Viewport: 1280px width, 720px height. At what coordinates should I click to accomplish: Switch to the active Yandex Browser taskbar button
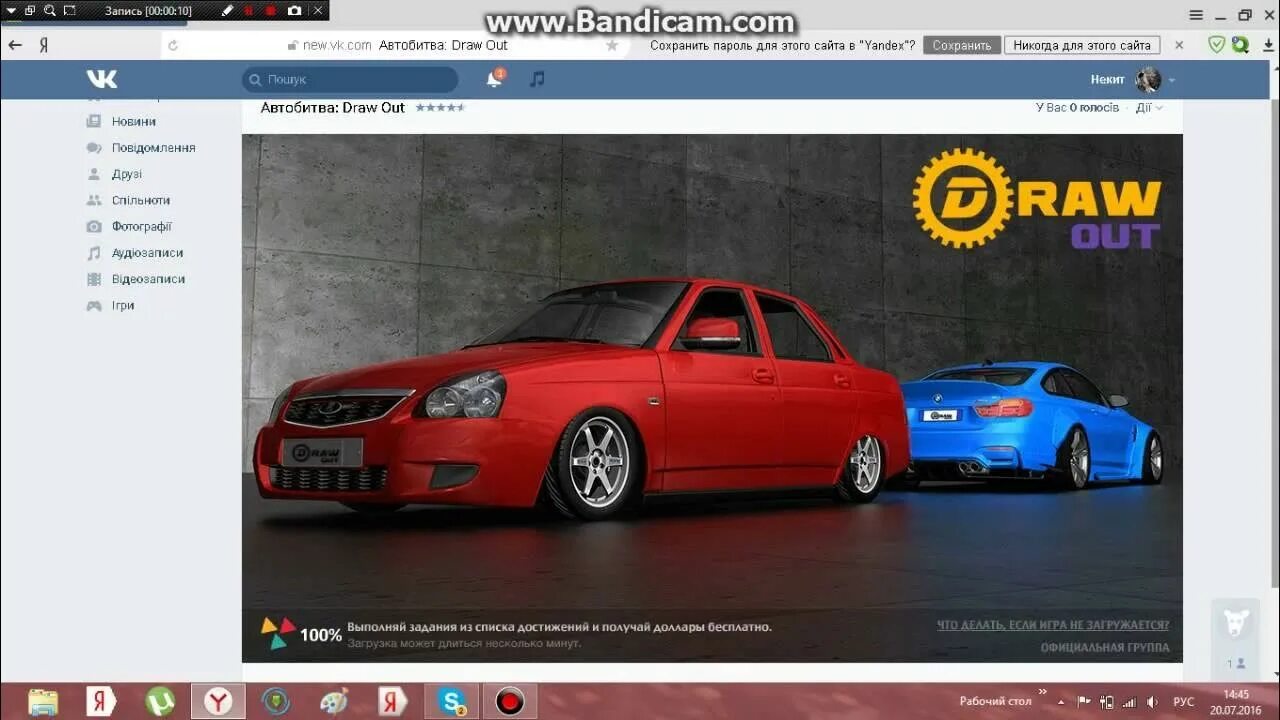(x=218, y=701)
